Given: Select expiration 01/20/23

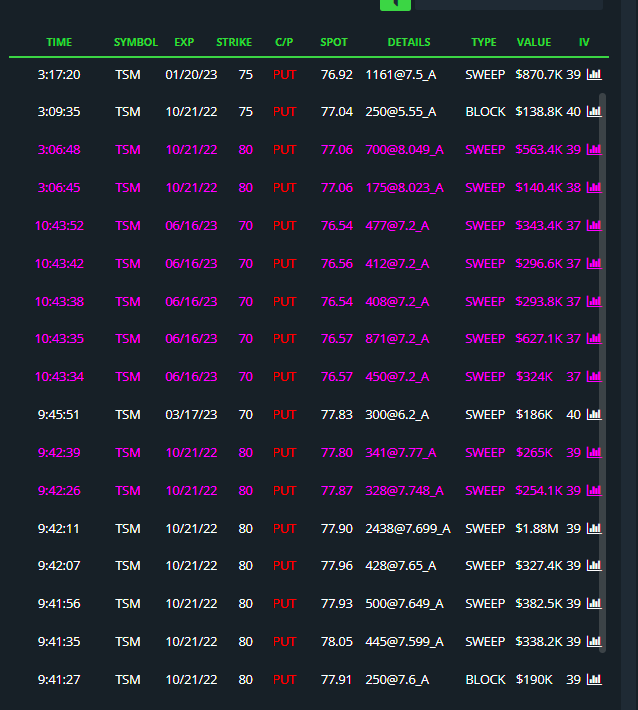Looking at the screenshot, I should tap(191, 74).
